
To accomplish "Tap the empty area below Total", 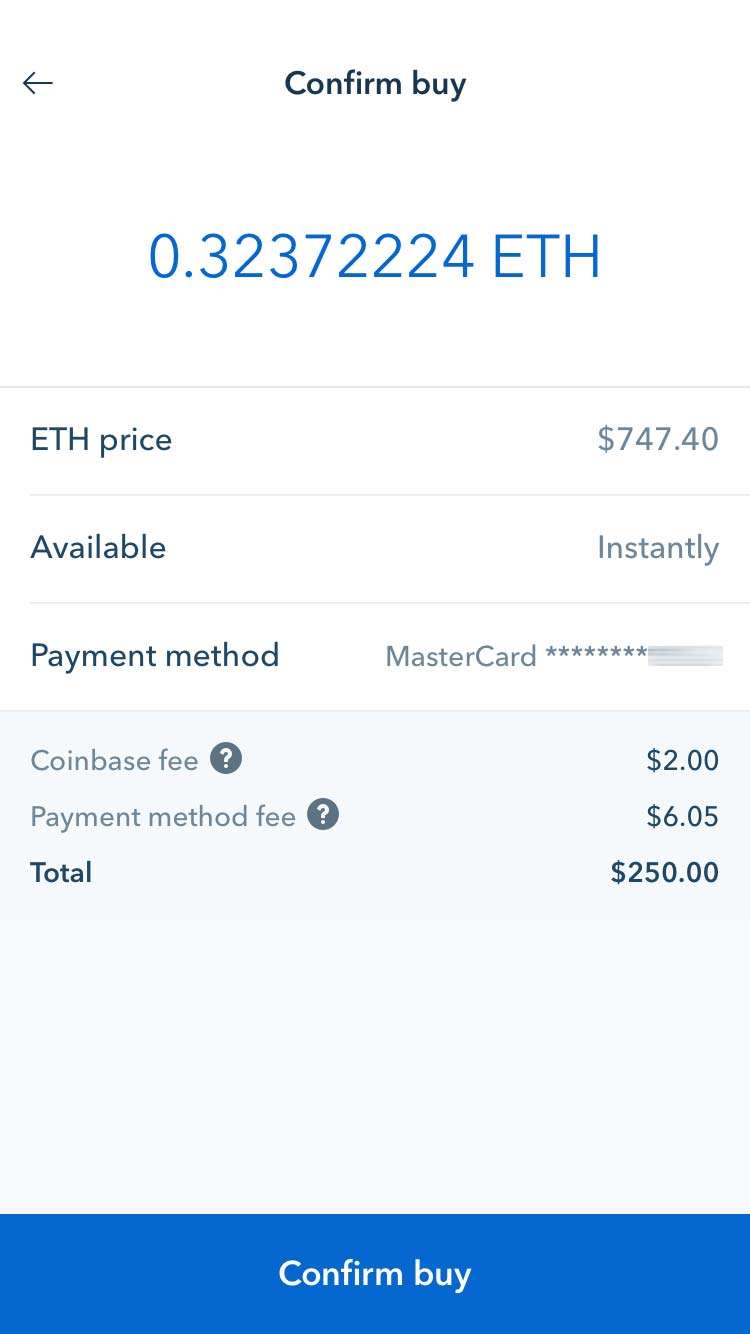I will tap(375, 1050).
